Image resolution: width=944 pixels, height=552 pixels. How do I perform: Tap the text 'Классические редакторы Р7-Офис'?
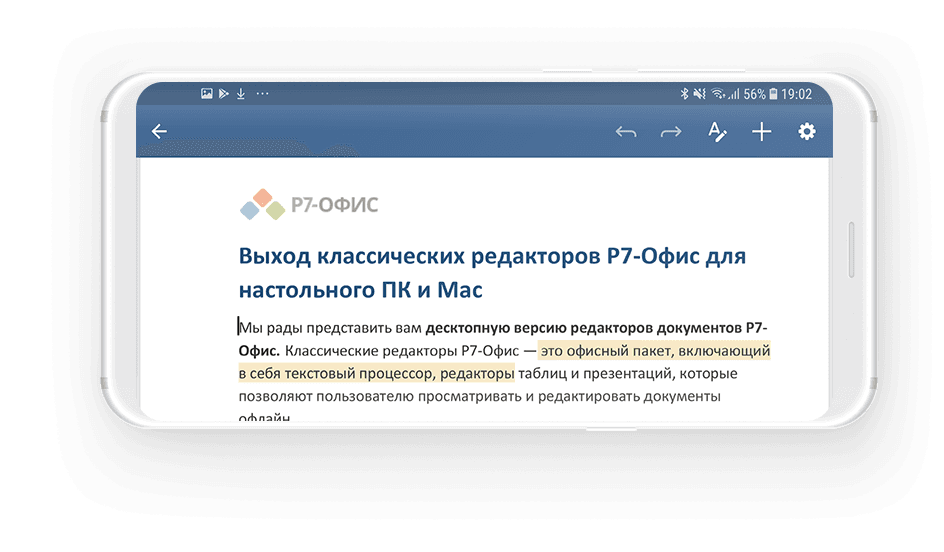402,350
